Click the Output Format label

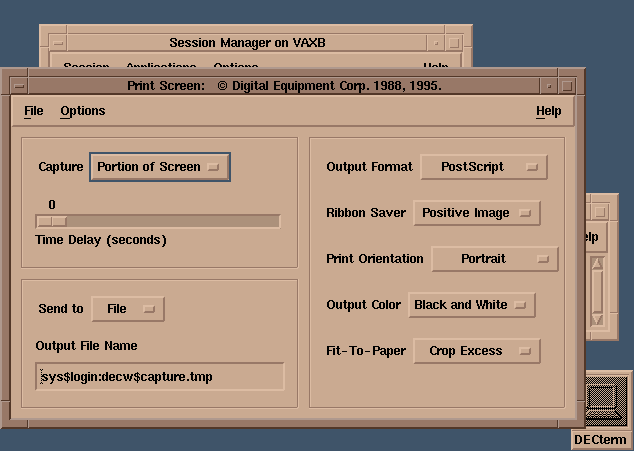pos(370,167)
